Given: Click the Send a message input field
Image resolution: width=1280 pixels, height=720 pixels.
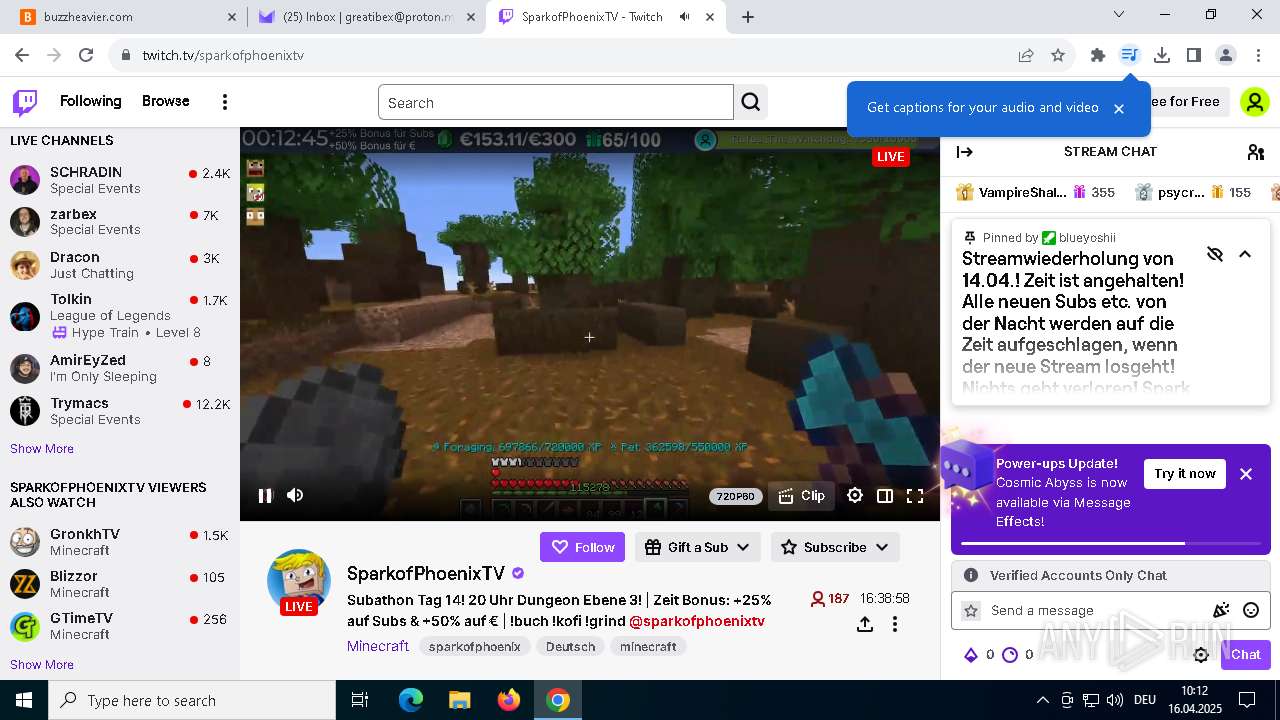Looking at the screenshot, I should (x=1110, y=610).
